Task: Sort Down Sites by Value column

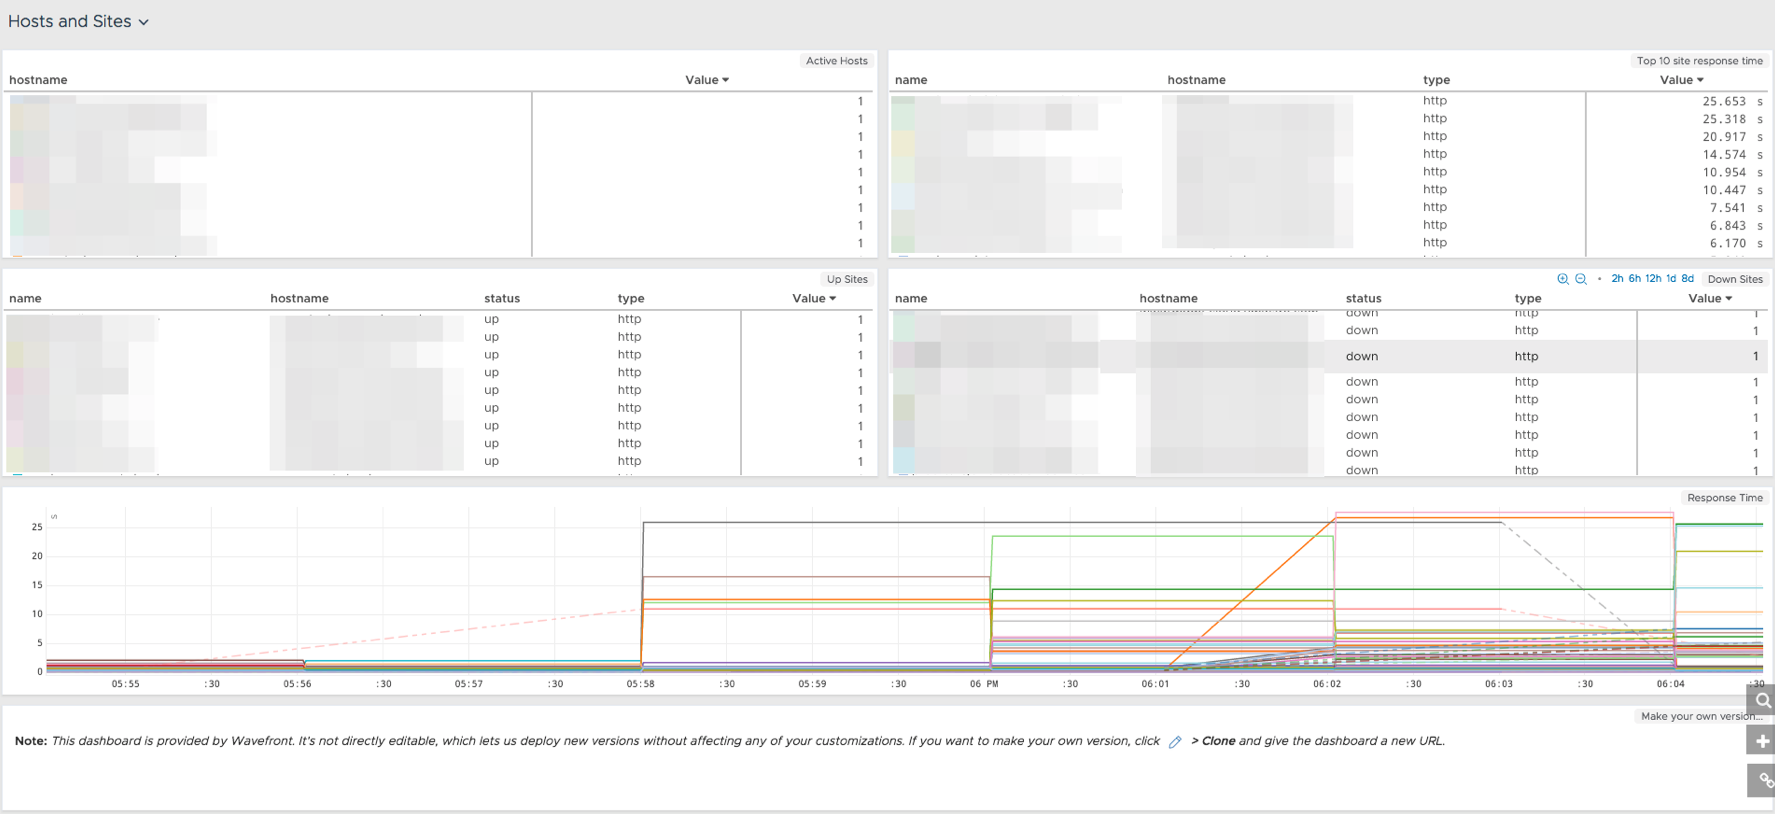Action: click(x=1710, y=298)
